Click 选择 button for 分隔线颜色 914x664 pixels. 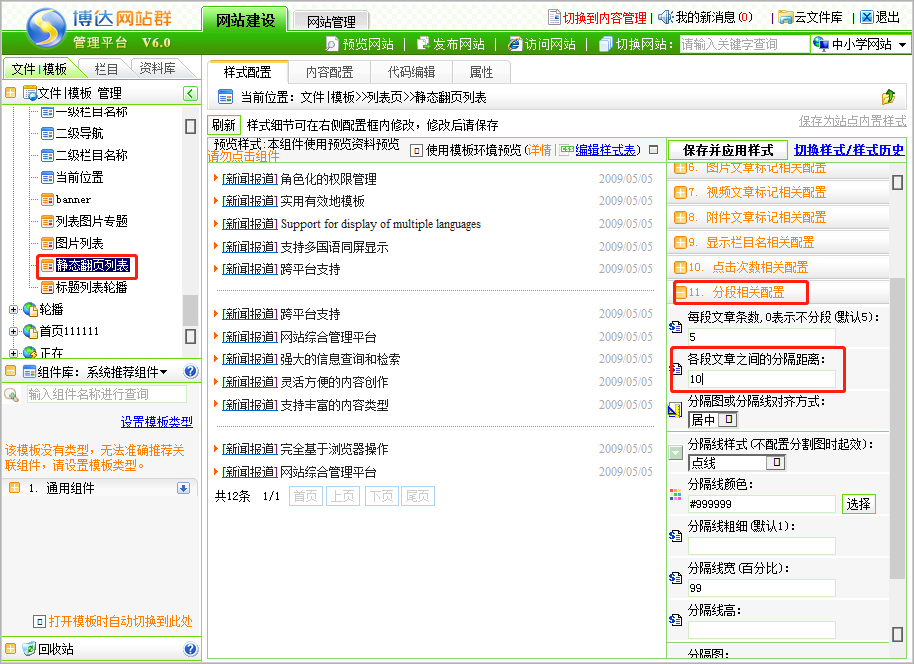tap(858, 504)
